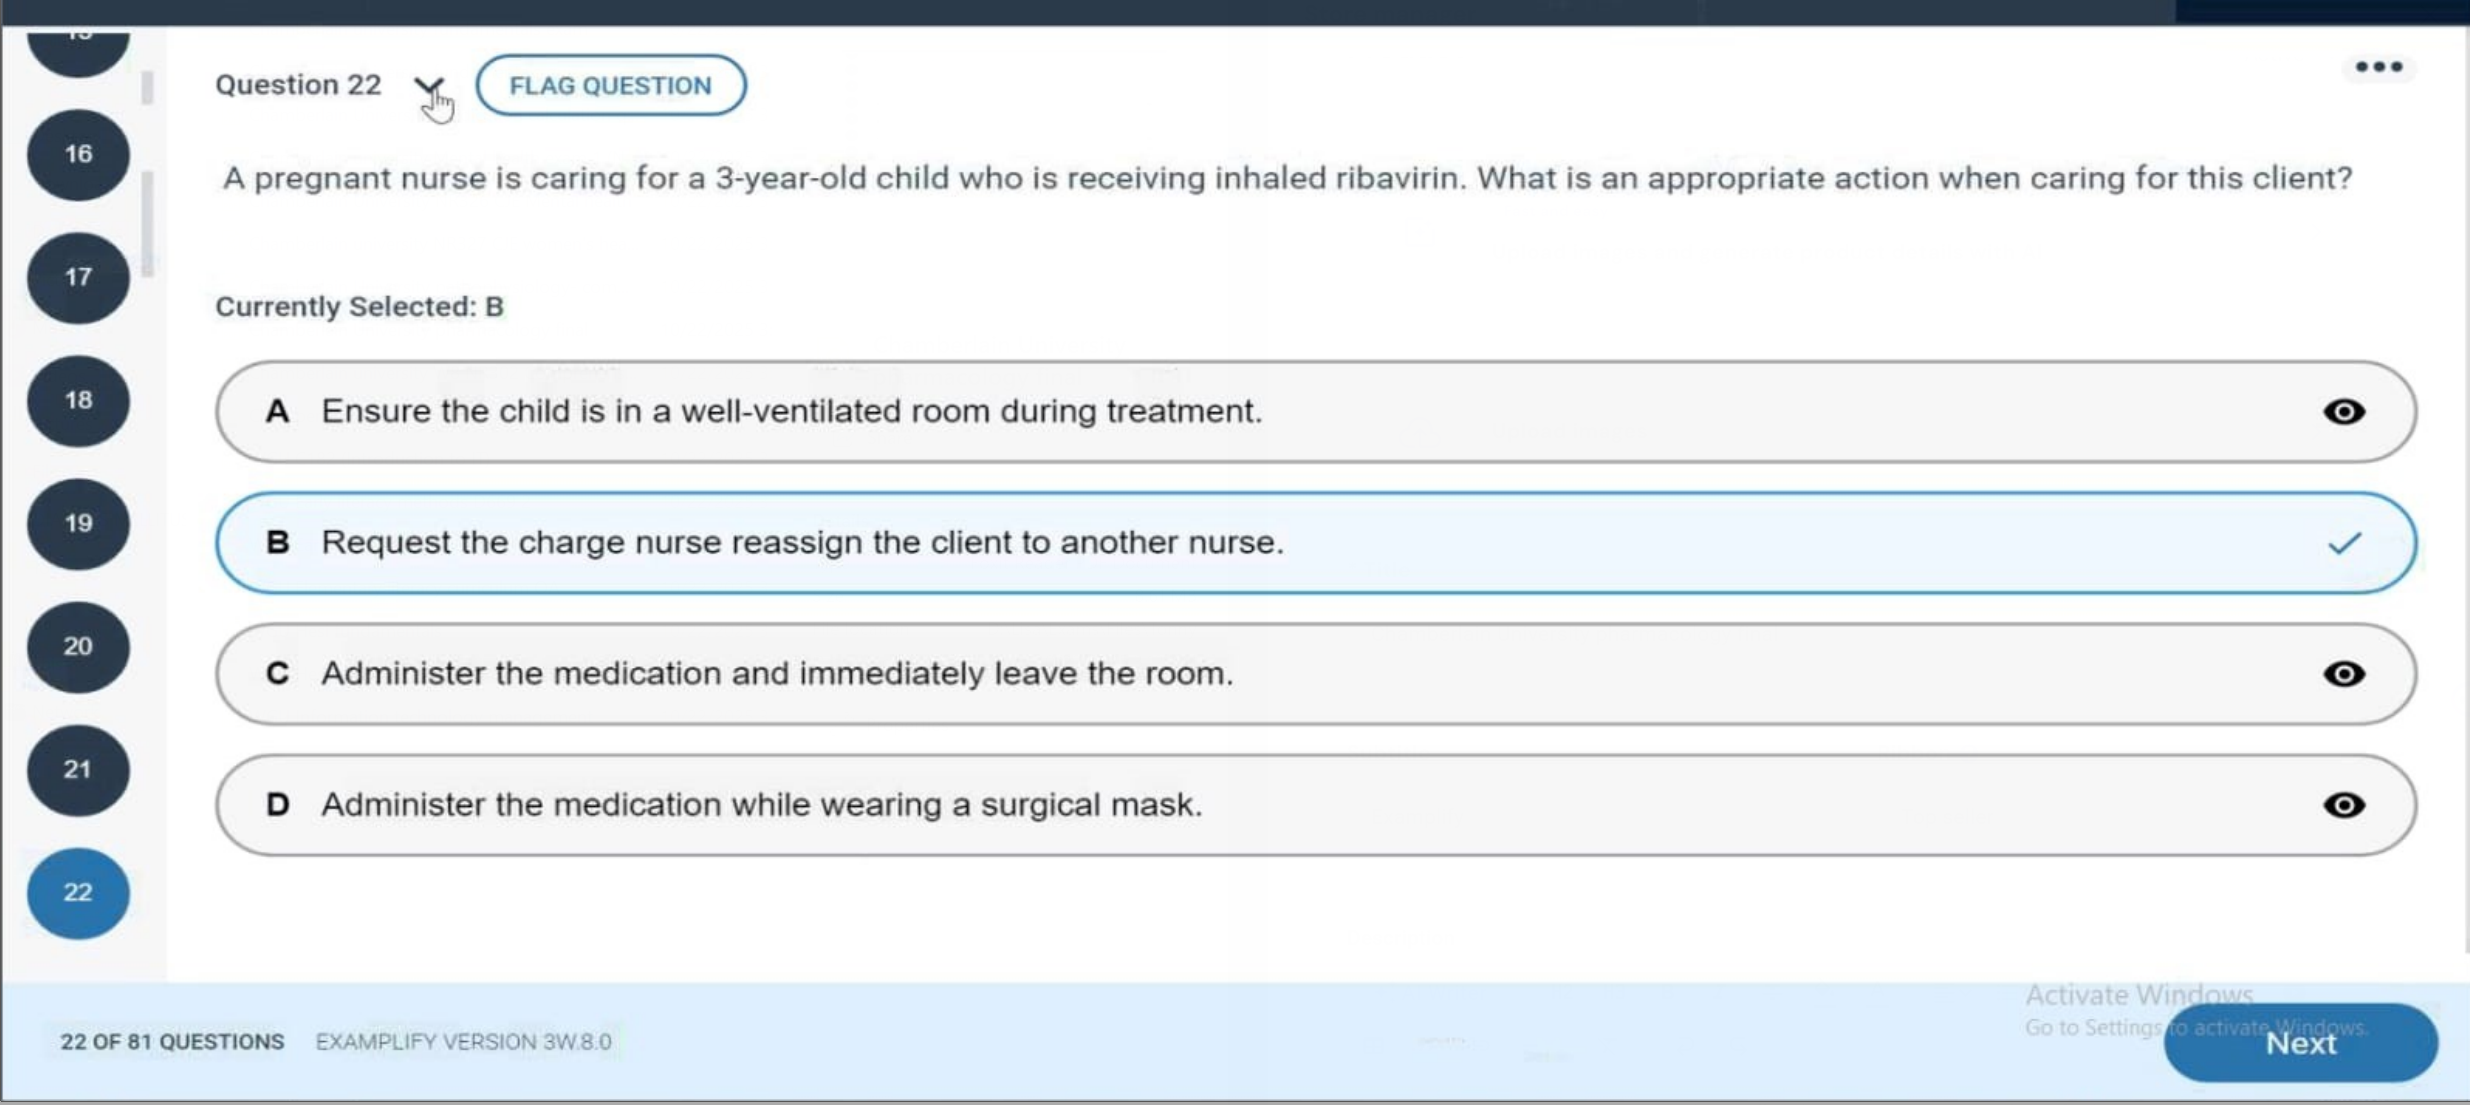Jump to question 21 in sidebar
The height and width of the screenshot is (1105, 2470).
(78, 769)
